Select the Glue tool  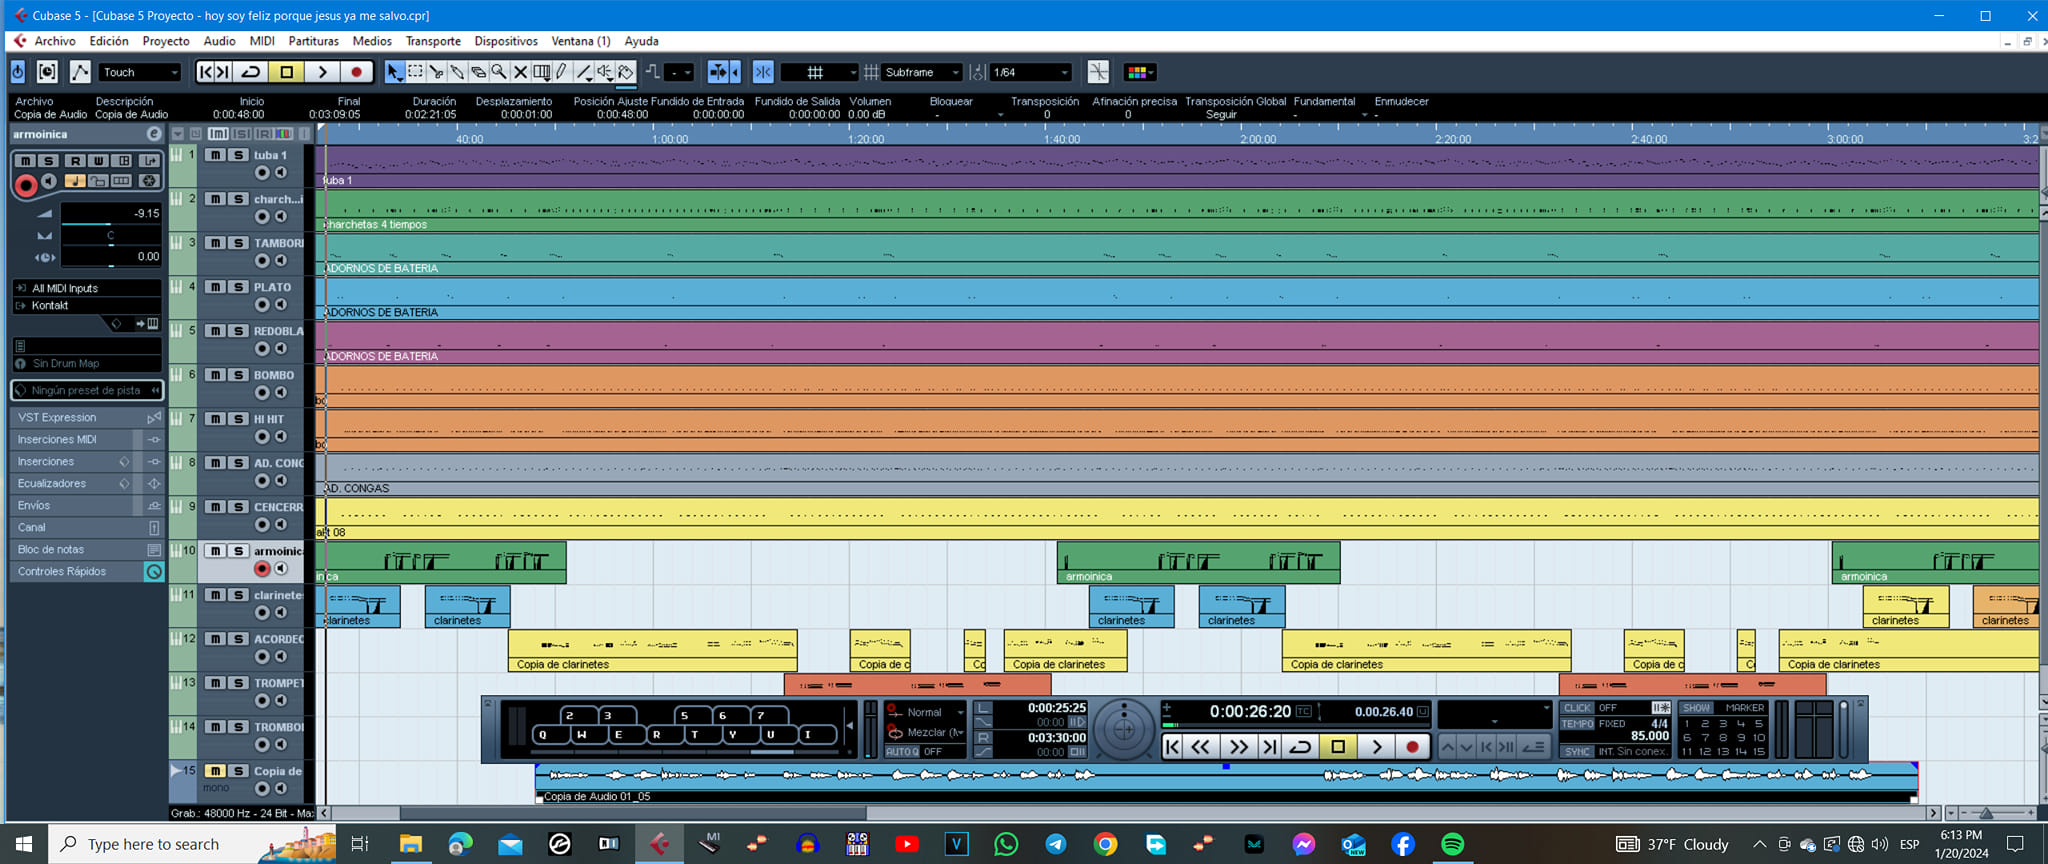457,72
